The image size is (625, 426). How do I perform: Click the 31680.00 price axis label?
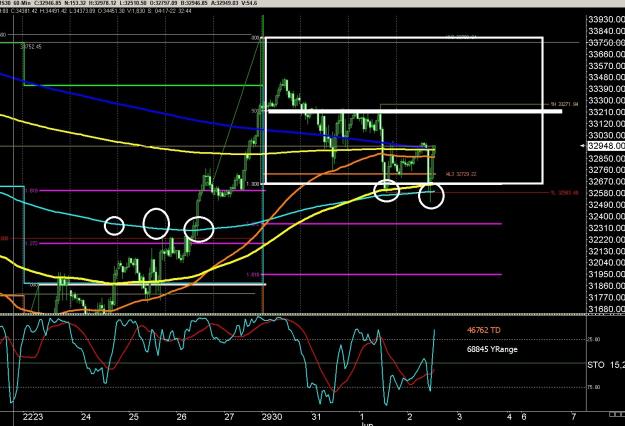click(606, 309)
